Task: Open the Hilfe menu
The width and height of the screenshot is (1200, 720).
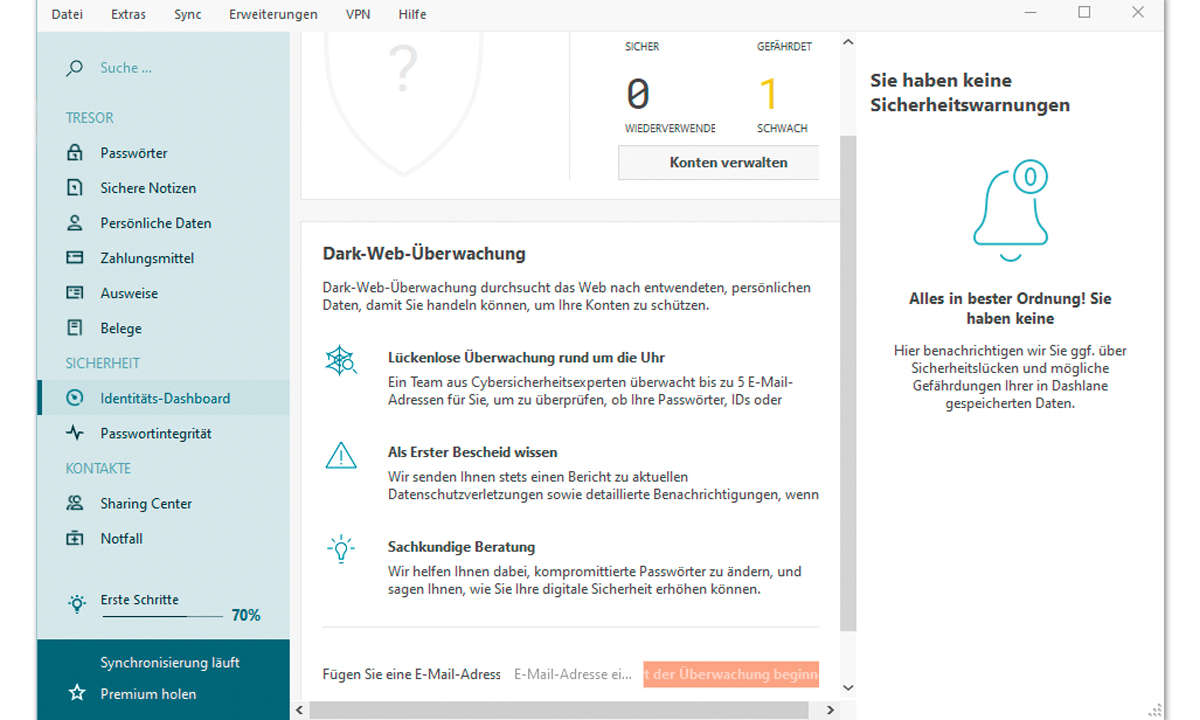Action: pos(412,14)
